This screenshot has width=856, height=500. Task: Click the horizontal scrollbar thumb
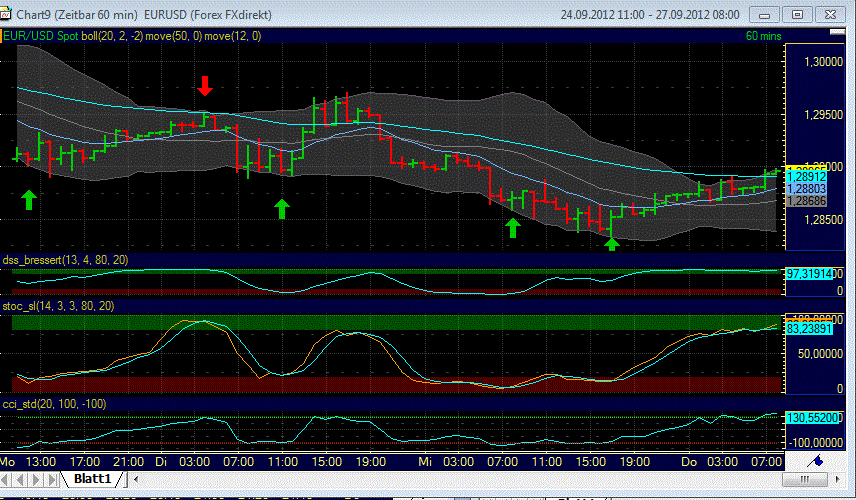(x=804, y=480)
